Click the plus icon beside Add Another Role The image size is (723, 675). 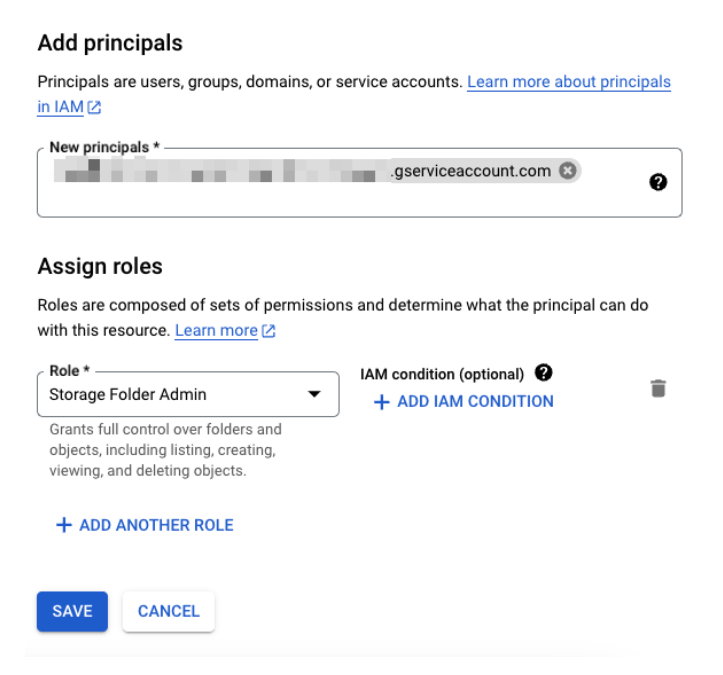click(x=64, y=525)
